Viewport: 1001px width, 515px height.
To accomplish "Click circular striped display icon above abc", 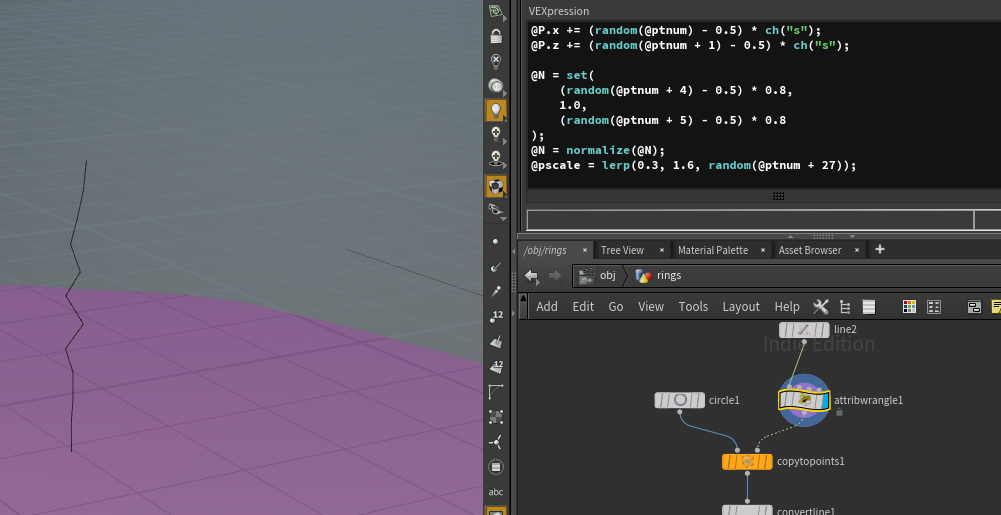I will [x=496, y=466].
